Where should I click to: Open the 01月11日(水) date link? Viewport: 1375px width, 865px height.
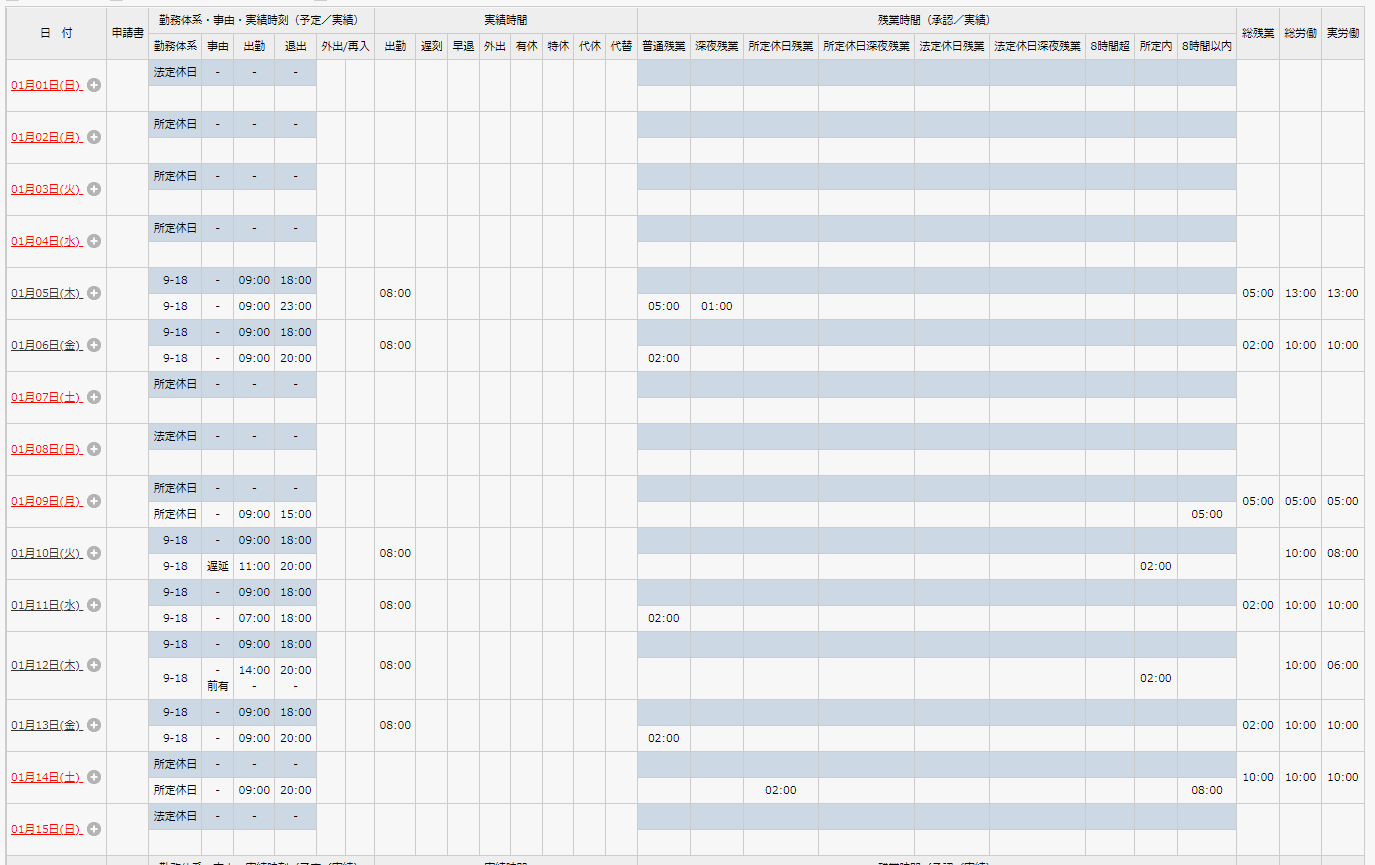click(46, 606)
